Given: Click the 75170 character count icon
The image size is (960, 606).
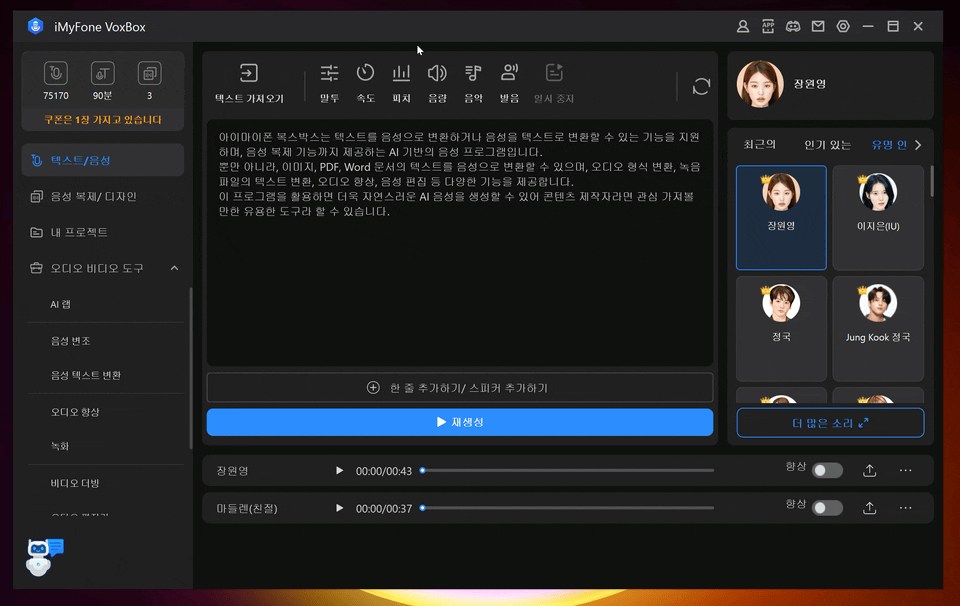Looking at the screenshot, I should [x=56, y=73].
